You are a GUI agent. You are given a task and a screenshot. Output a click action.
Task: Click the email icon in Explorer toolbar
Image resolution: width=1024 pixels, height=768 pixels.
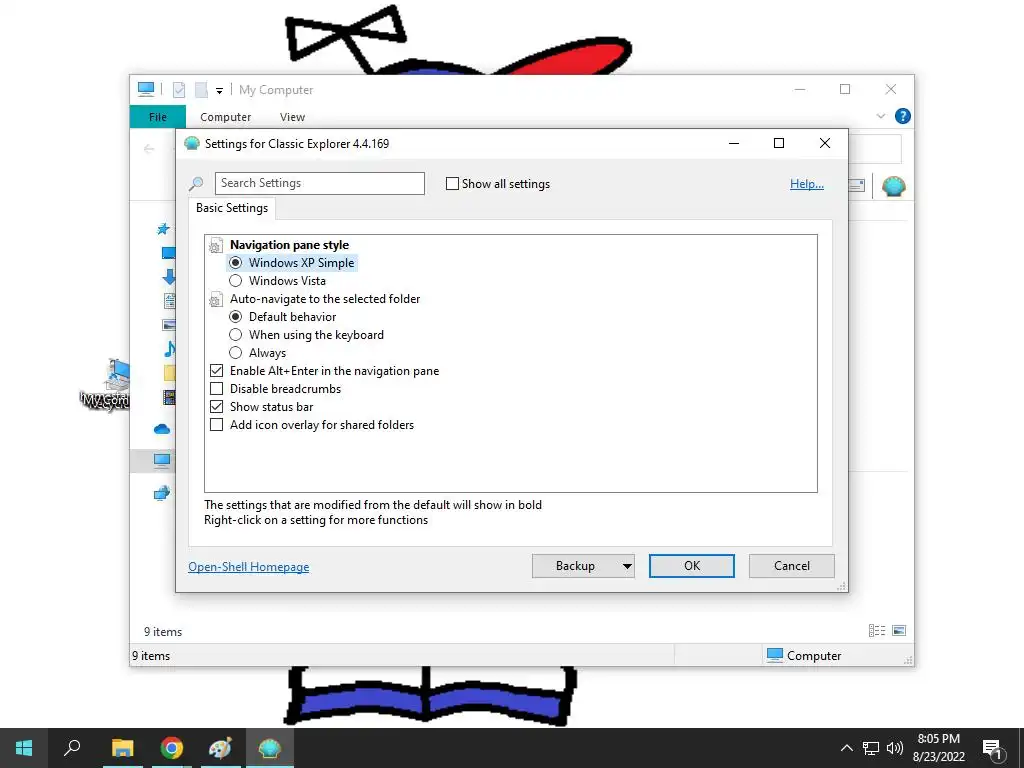(857, 185)
